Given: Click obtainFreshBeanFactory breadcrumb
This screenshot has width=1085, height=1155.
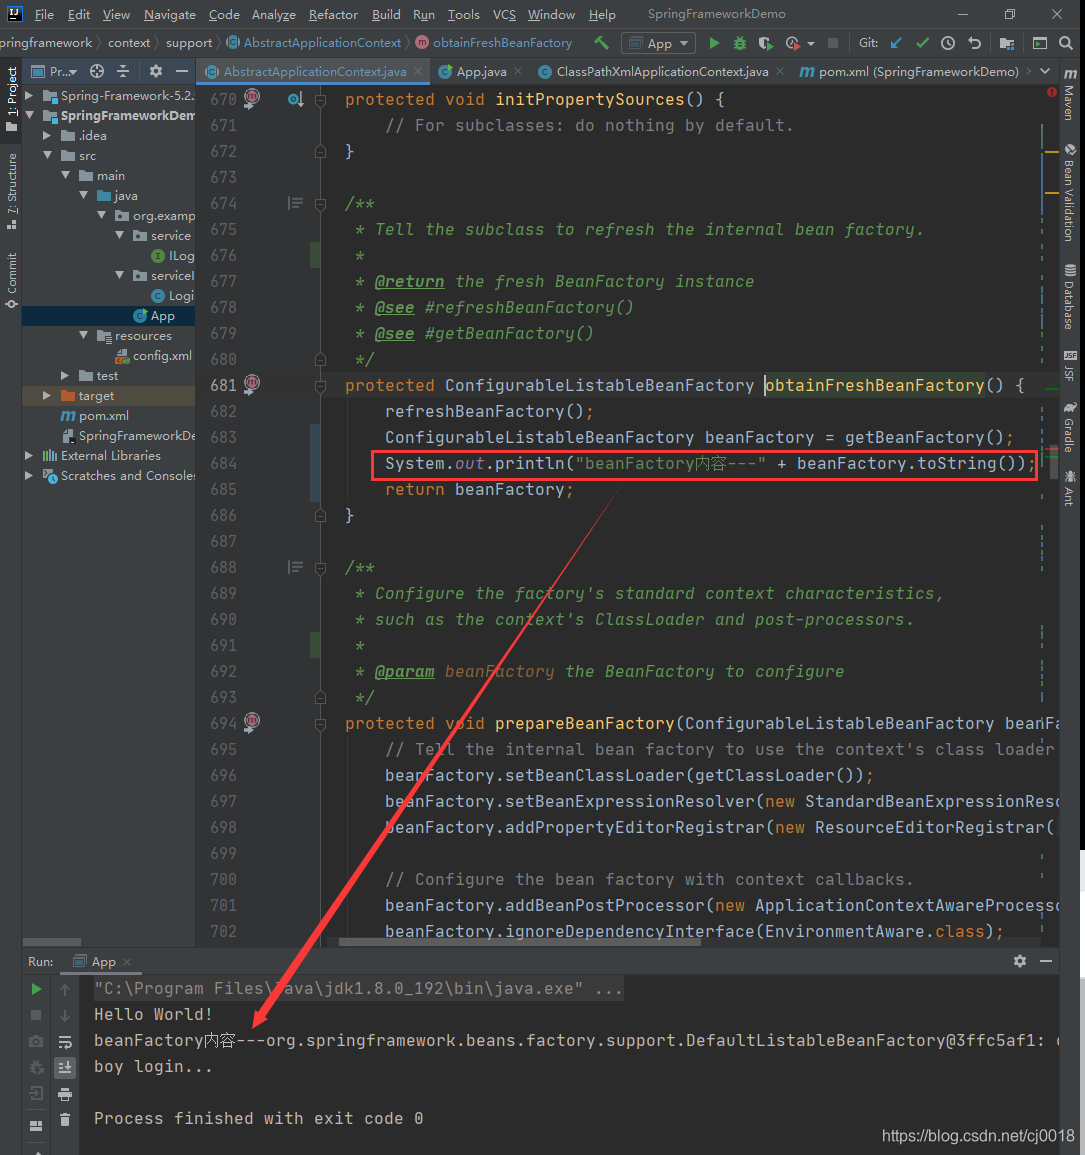Looking at the screenshot, I should (x=494, y=43).
